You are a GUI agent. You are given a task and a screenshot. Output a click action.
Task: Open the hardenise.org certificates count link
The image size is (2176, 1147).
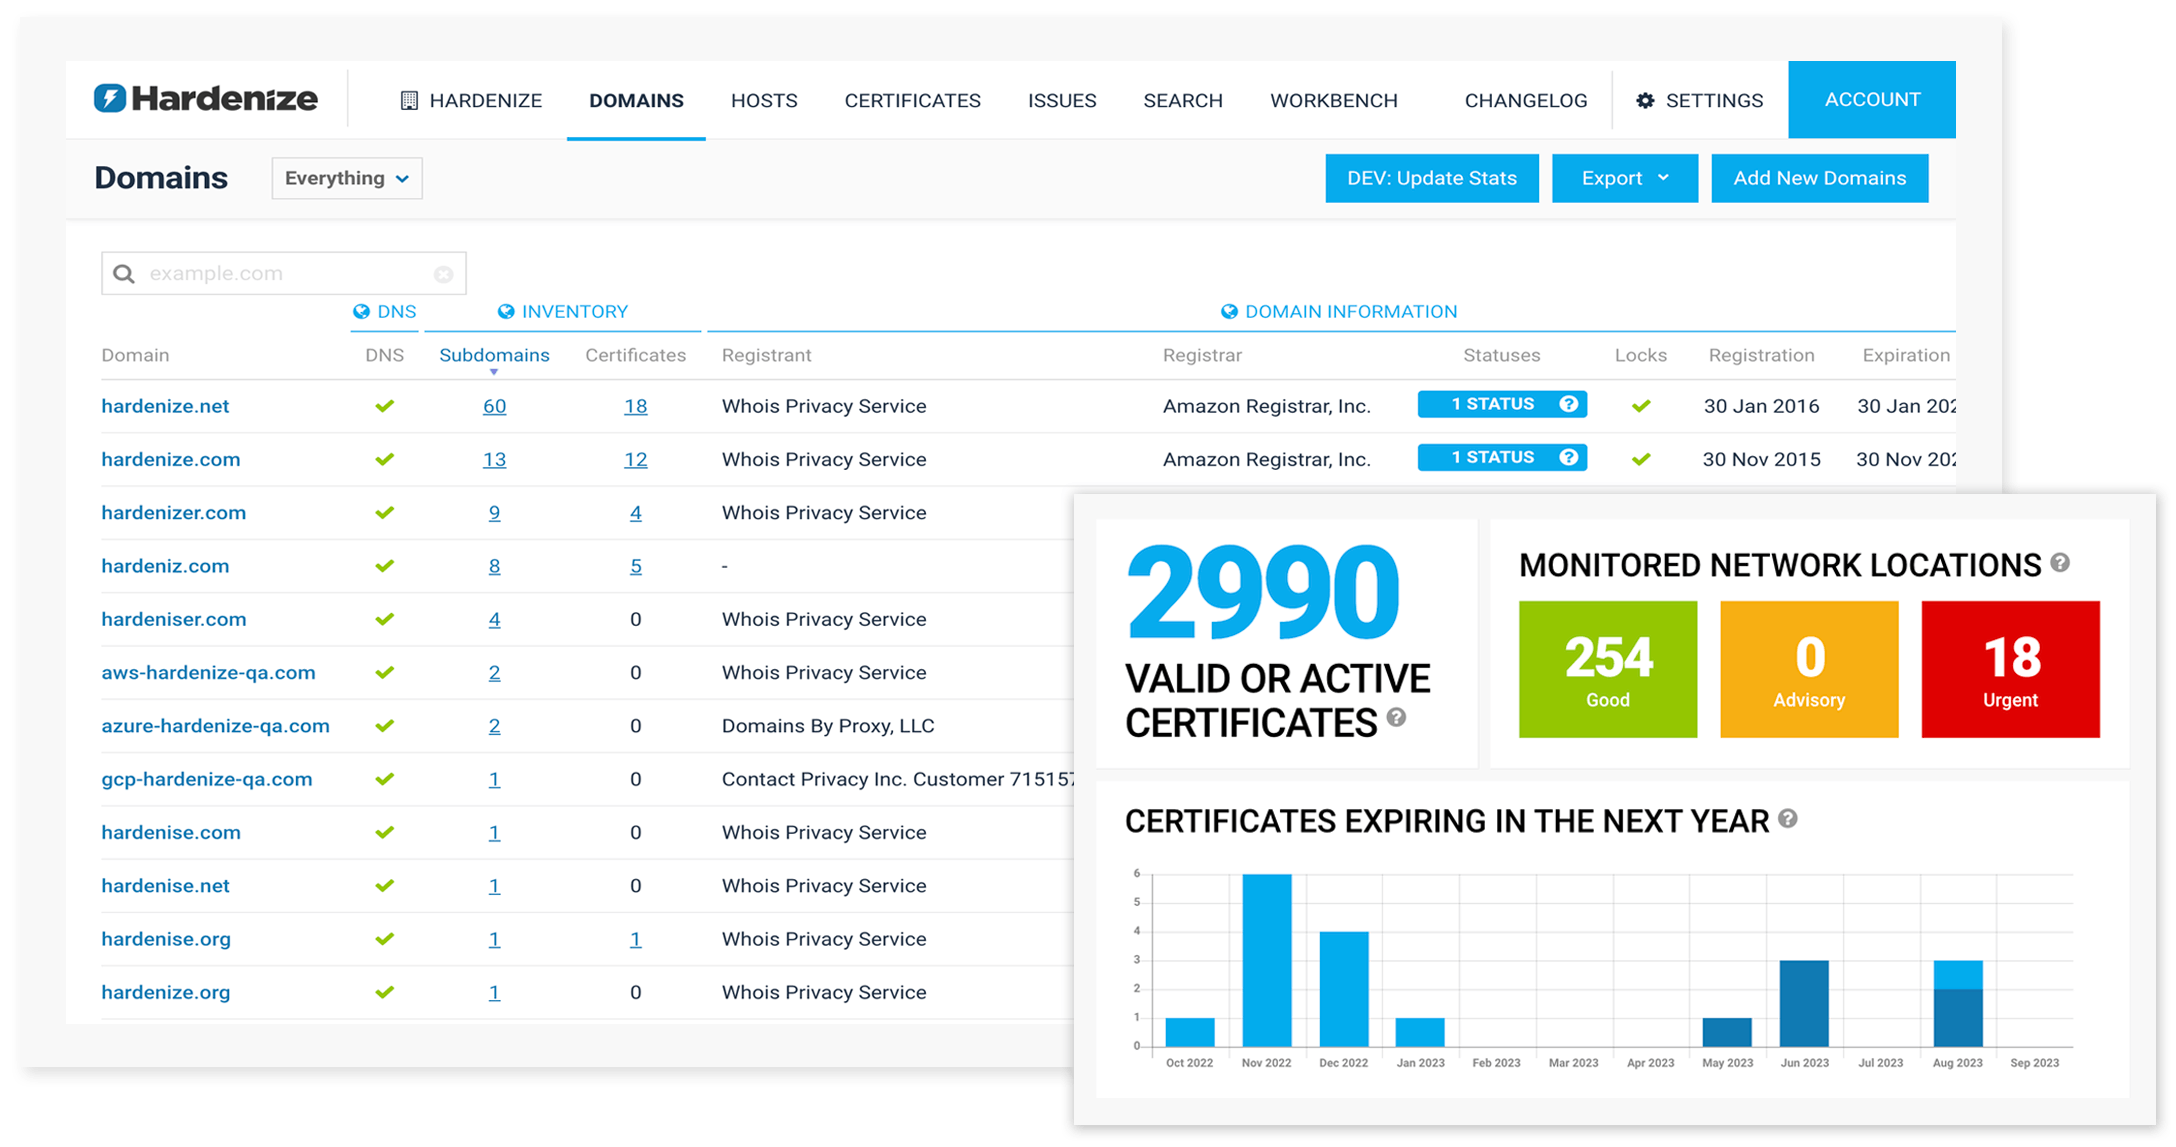(635, 939)
